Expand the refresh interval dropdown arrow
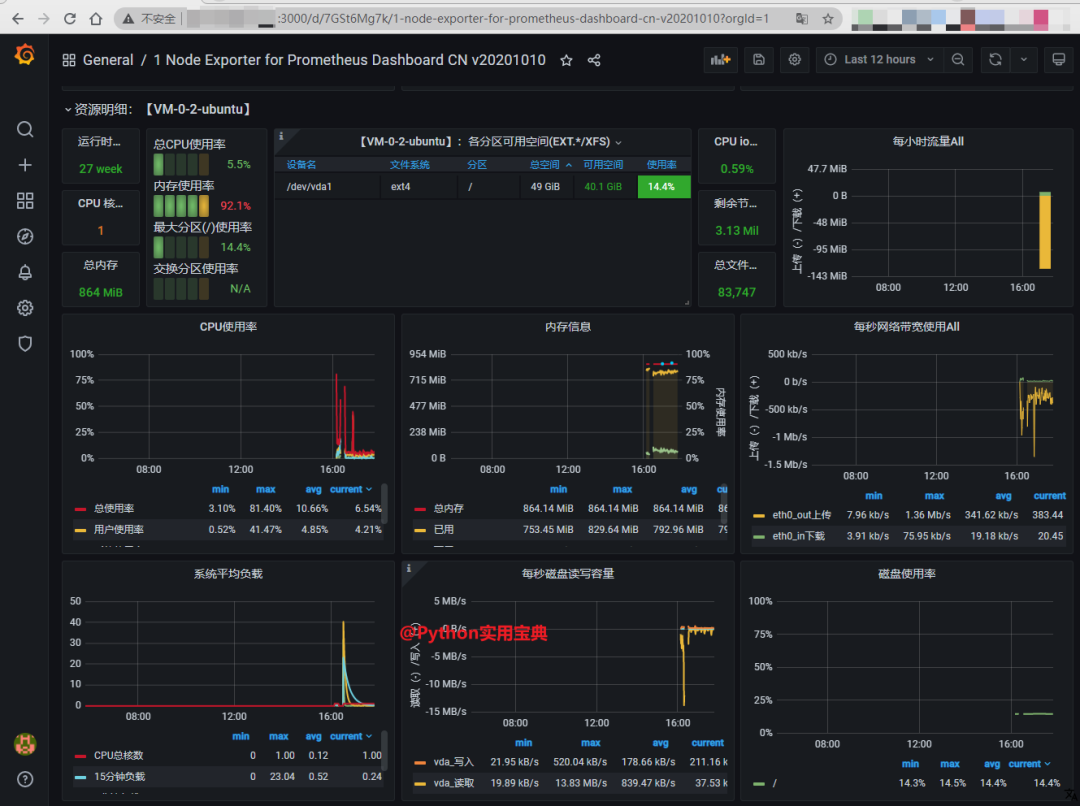The image size is (1080, 806). pos(1023,60)
